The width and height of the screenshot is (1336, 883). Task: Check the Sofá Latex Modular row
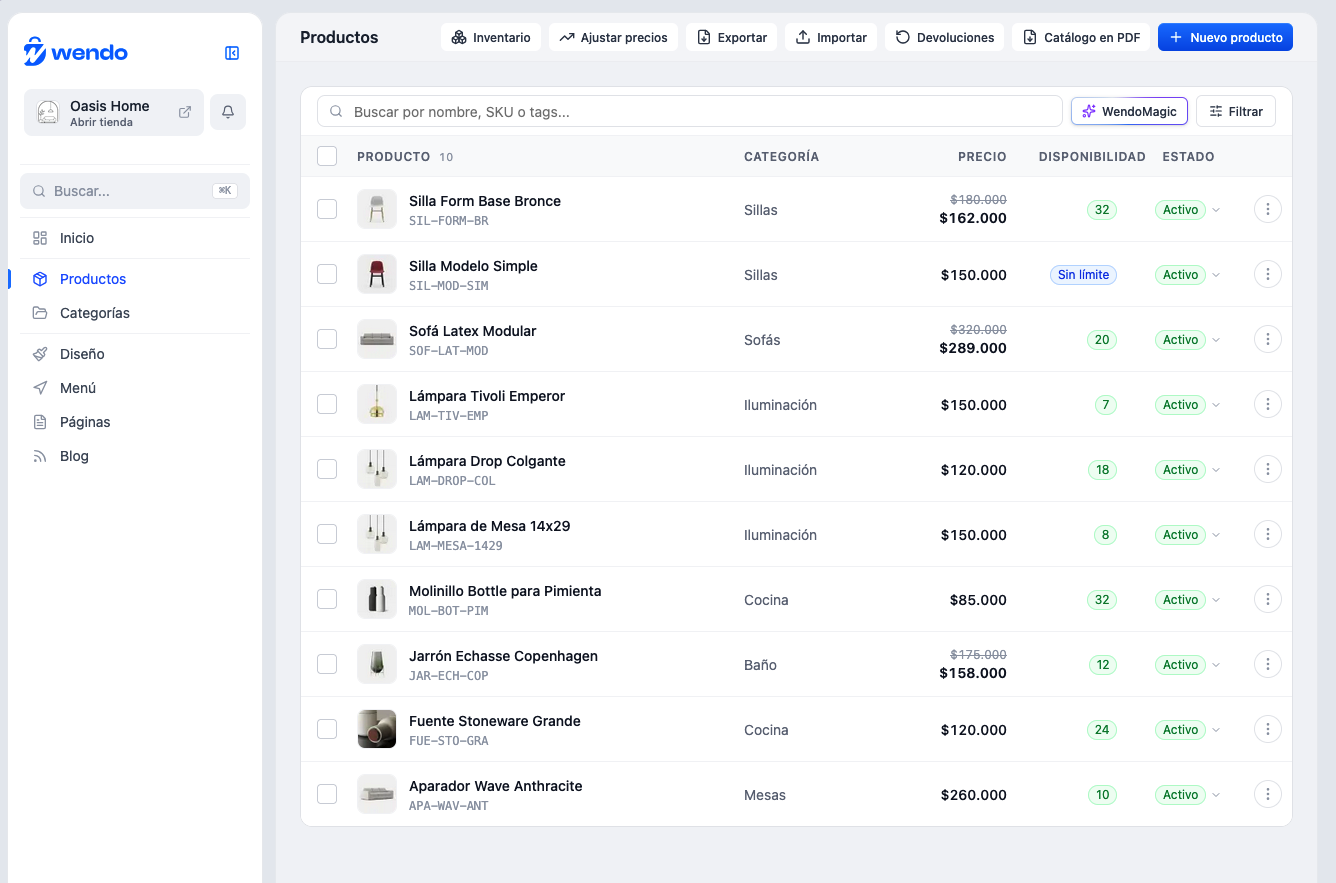click(327, 339)
